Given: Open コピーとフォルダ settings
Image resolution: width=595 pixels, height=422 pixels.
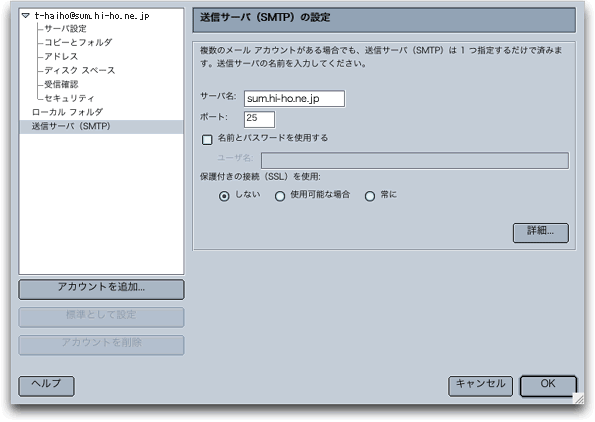Looking at the screenshot, I should point(78,43).
